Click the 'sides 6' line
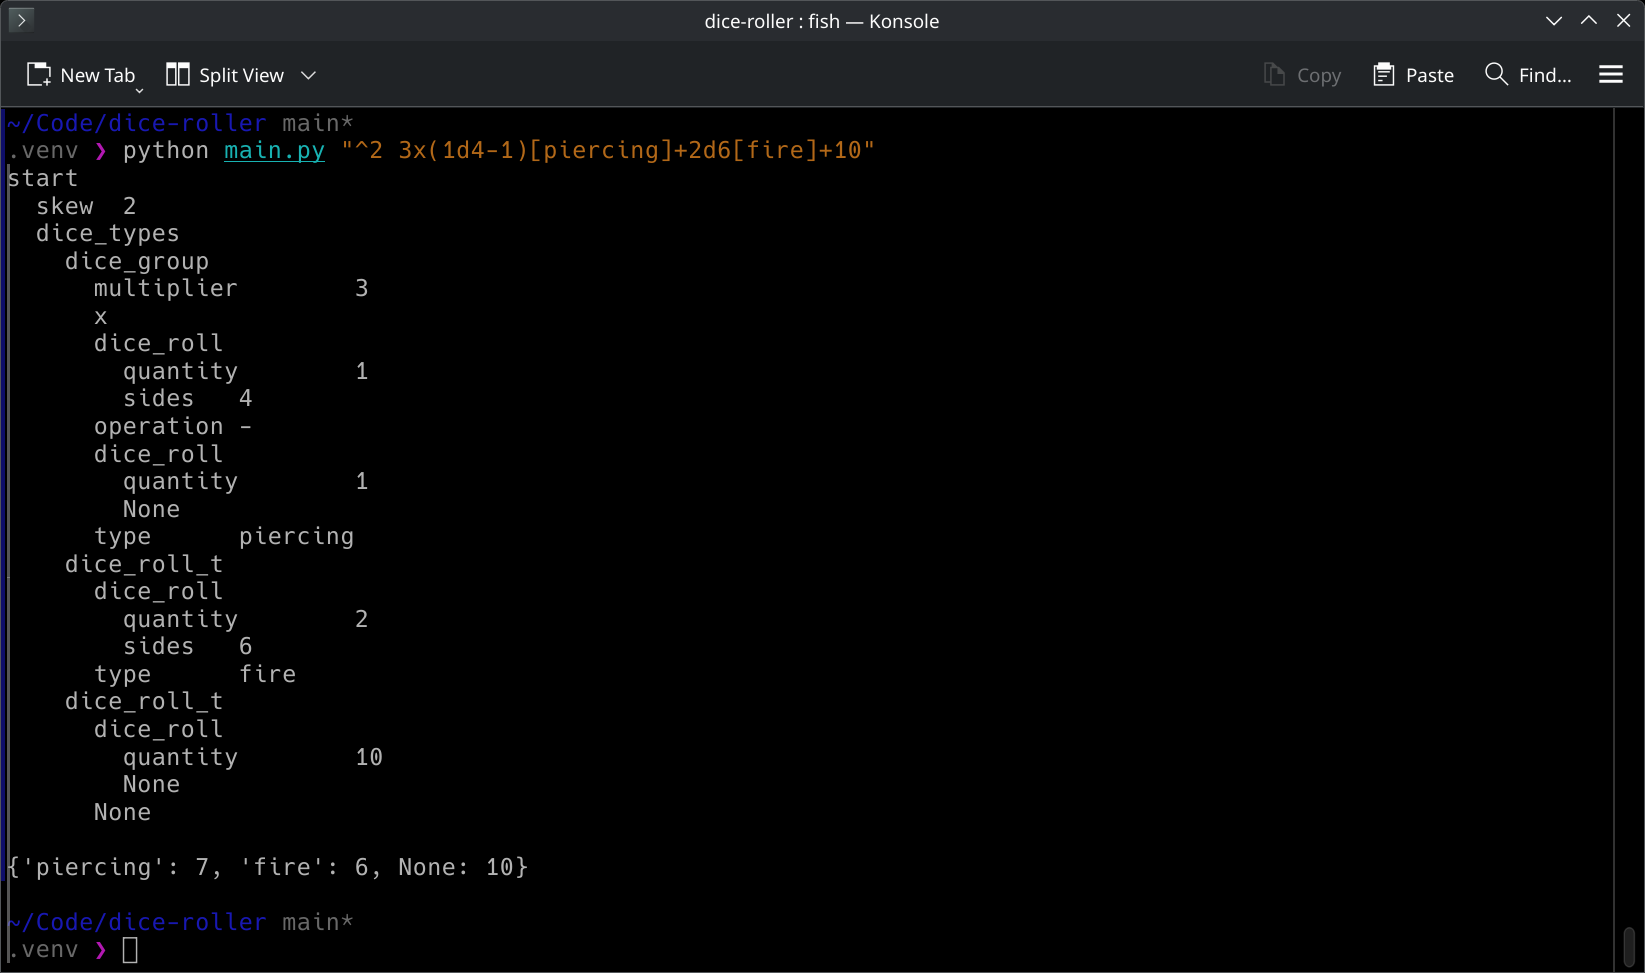The image size is (1645, 973). (x=188, y=647)
